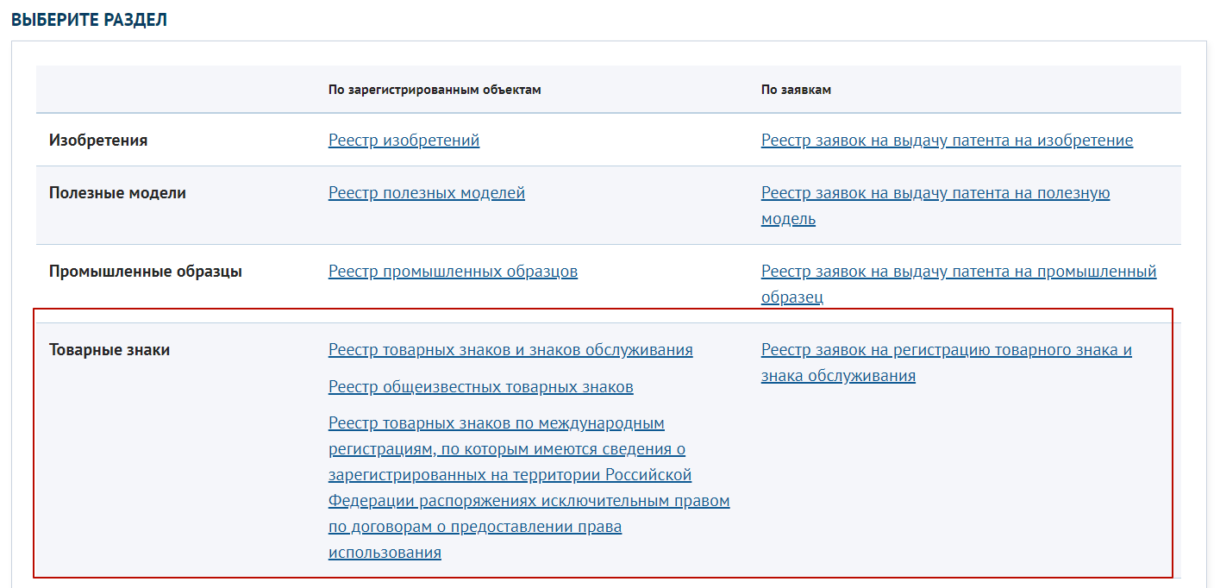Open trademark registry по международным регистрациям link

(x=529, y=487)
